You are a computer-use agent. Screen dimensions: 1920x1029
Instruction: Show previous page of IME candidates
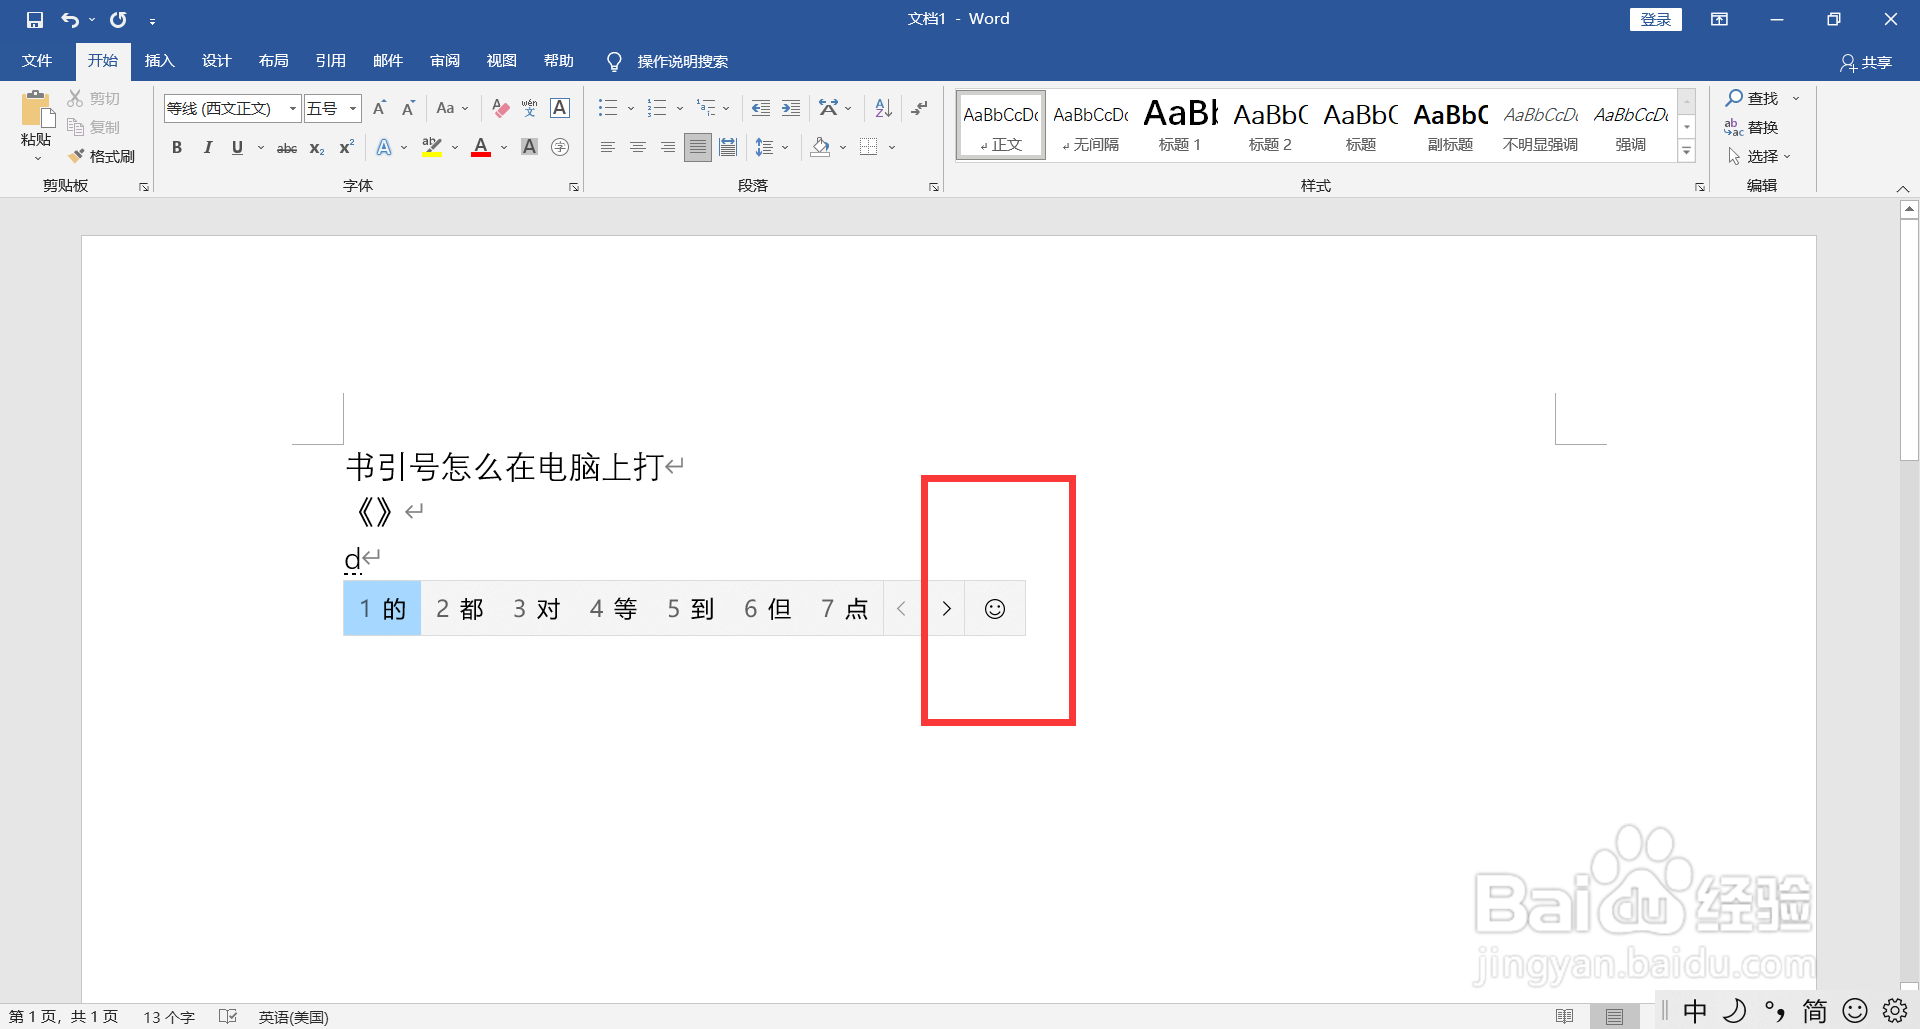pos(901,609)
